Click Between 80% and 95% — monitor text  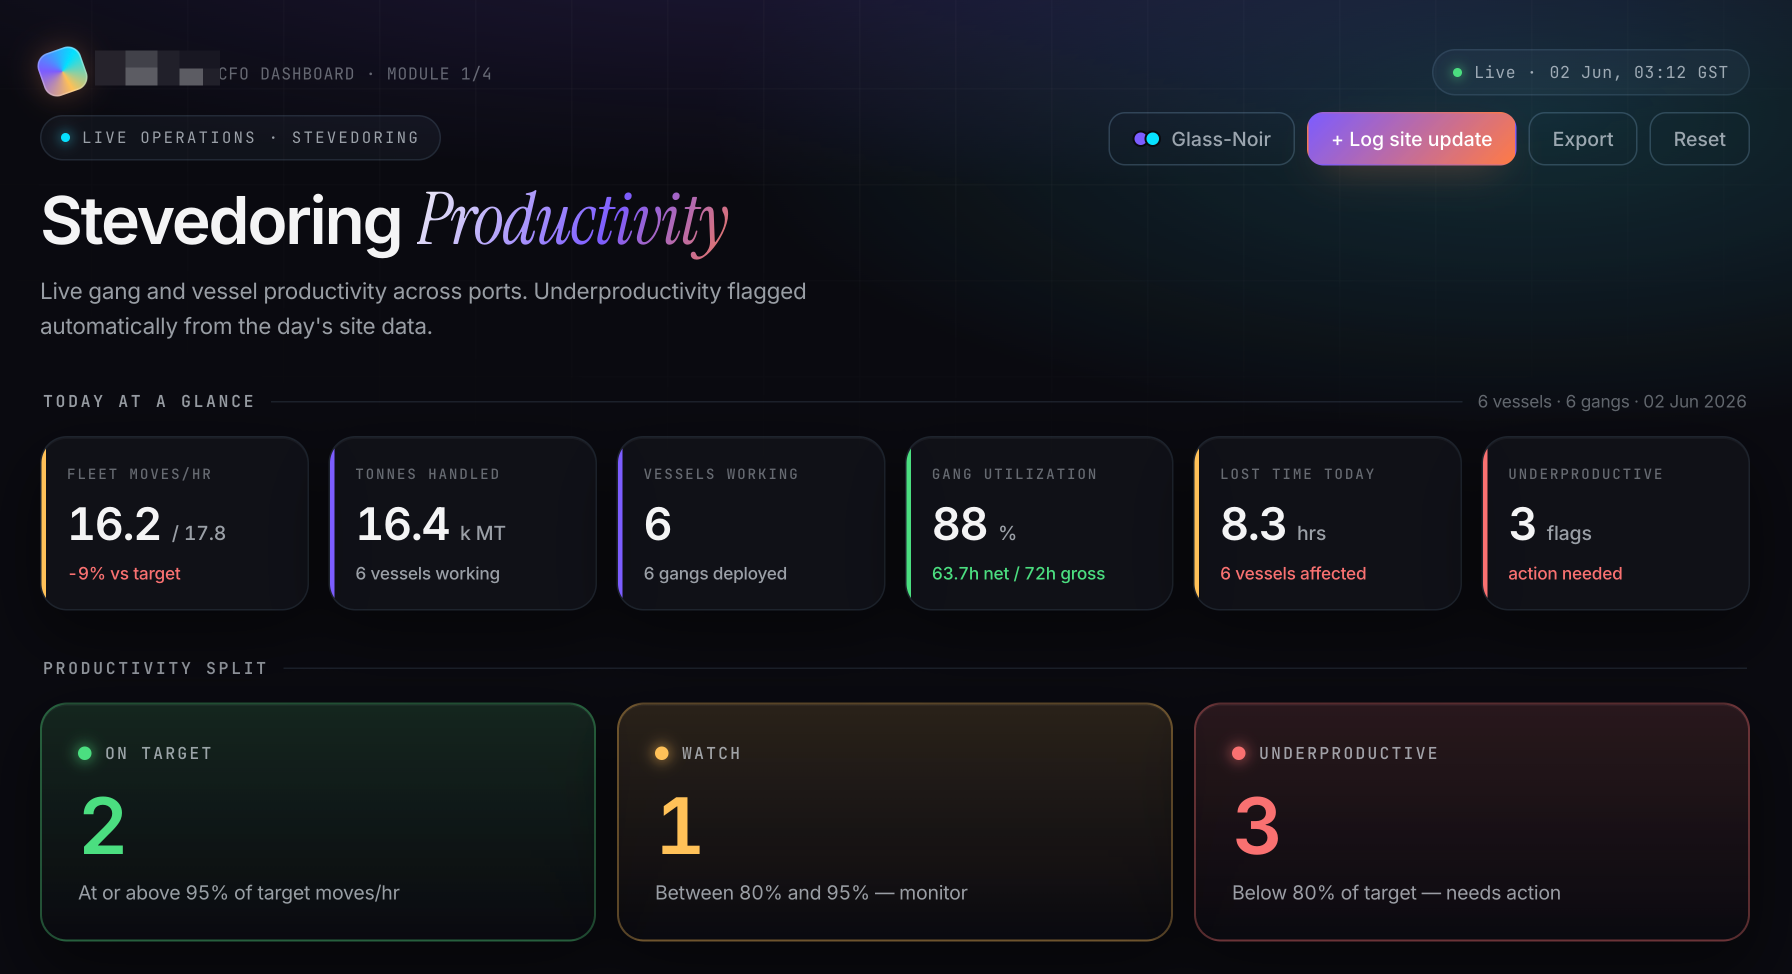(x=811, y=893)
